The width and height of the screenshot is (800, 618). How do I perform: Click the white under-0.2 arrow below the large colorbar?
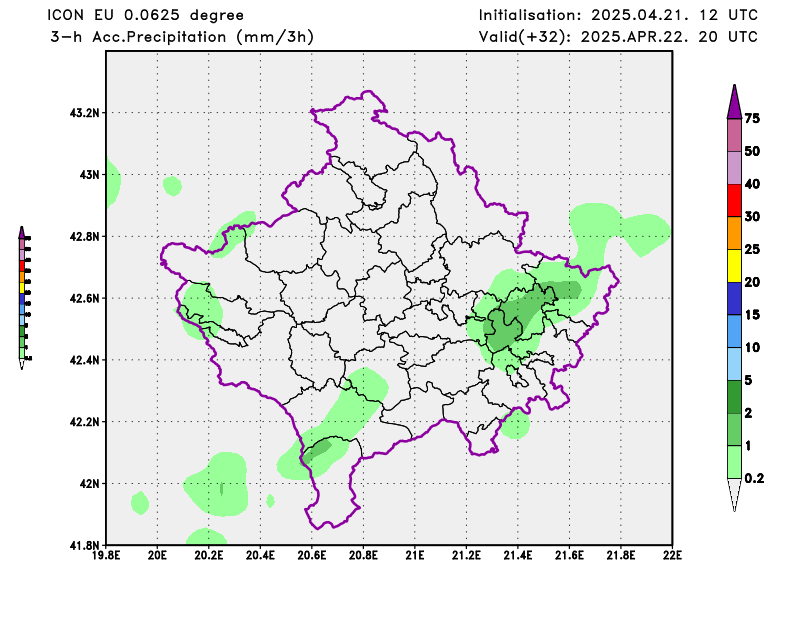(734, 495)
